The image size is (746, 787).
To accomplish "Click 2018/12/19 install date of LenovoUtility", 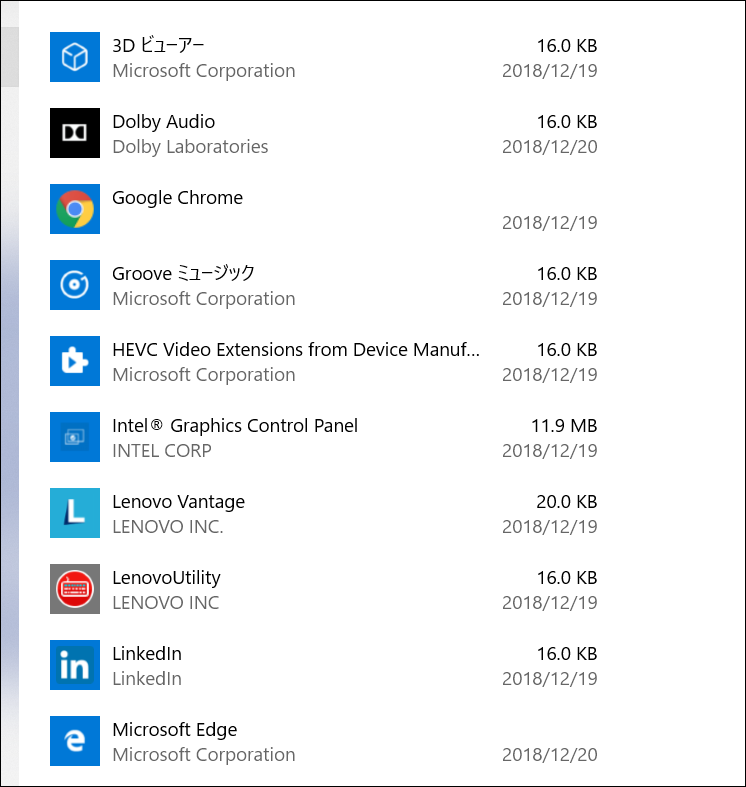I will point(550,603).
